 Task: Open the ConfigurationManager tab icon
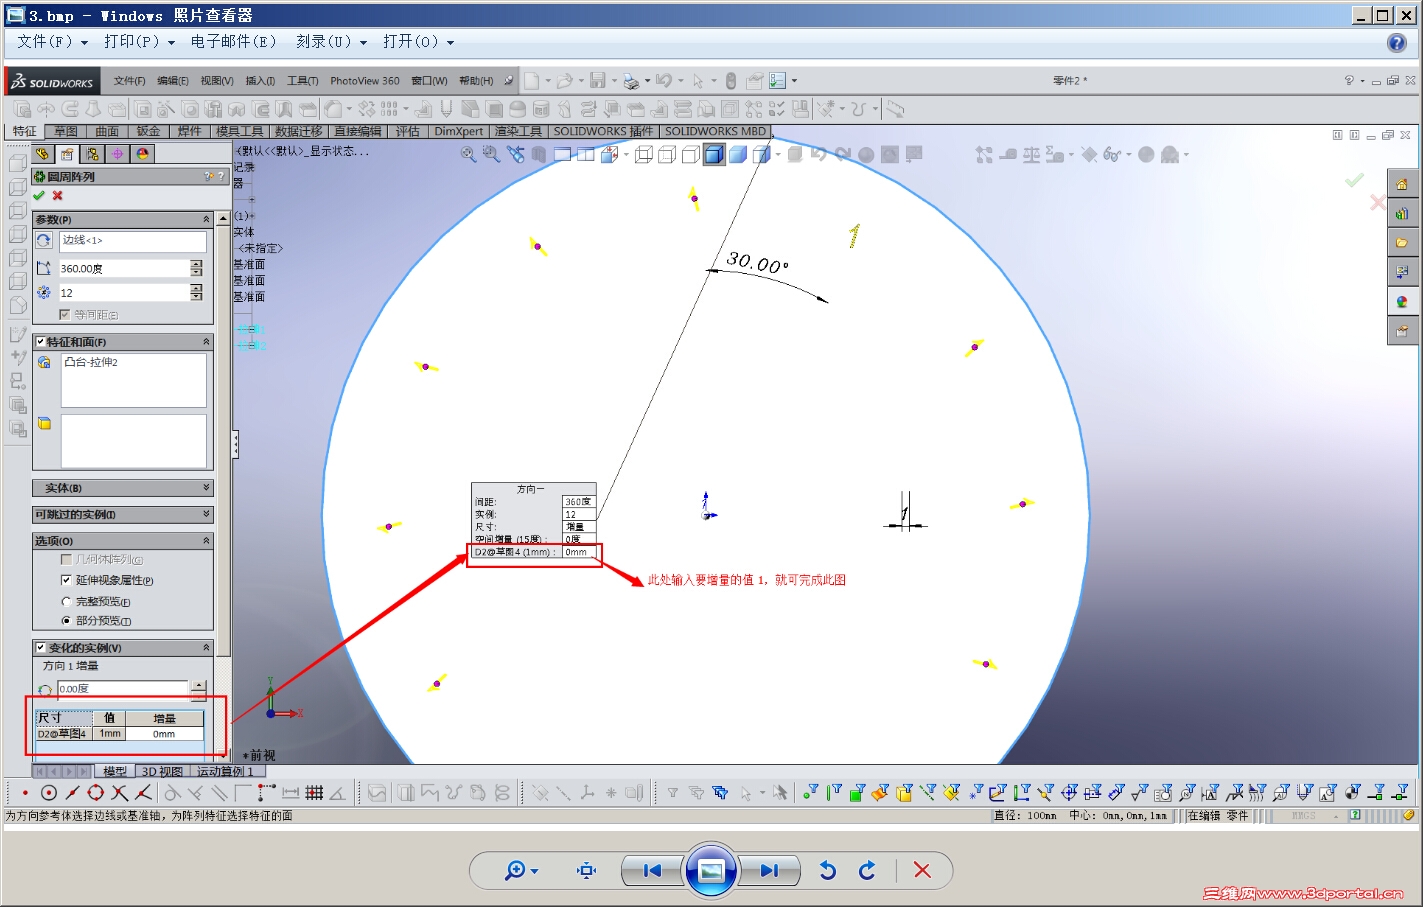[x=92, y=154]
